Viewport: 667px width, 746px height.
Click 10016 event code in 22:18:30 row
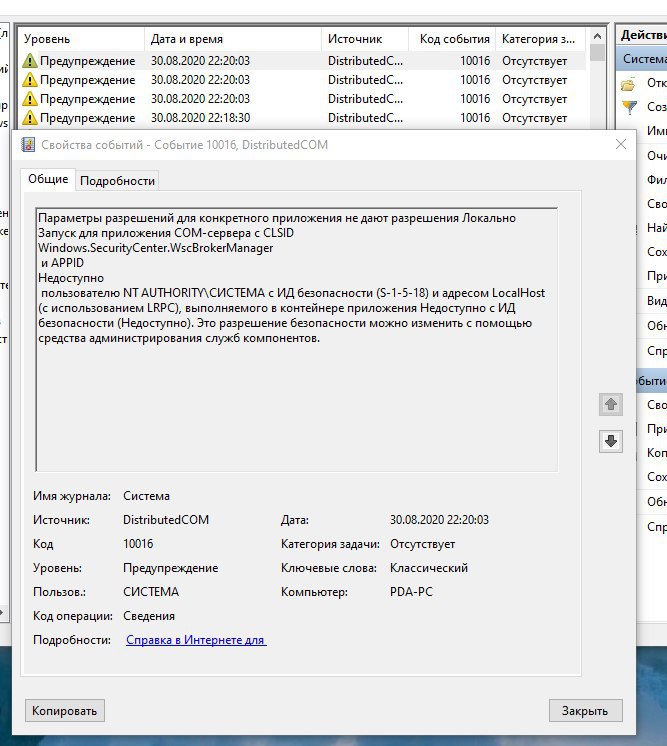pyautogui.click(x=475, y=118)
